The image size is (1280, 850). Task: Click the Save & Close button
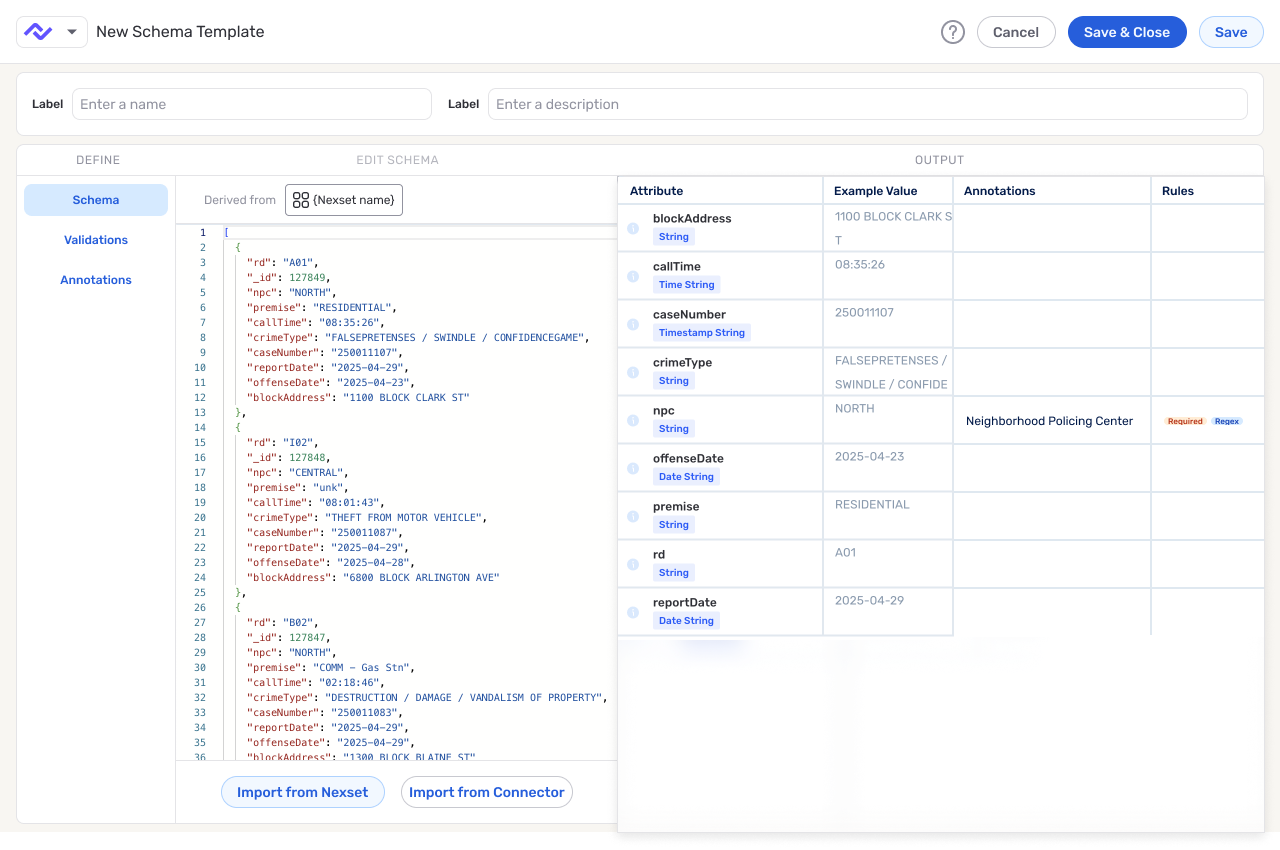point(1127,31)
